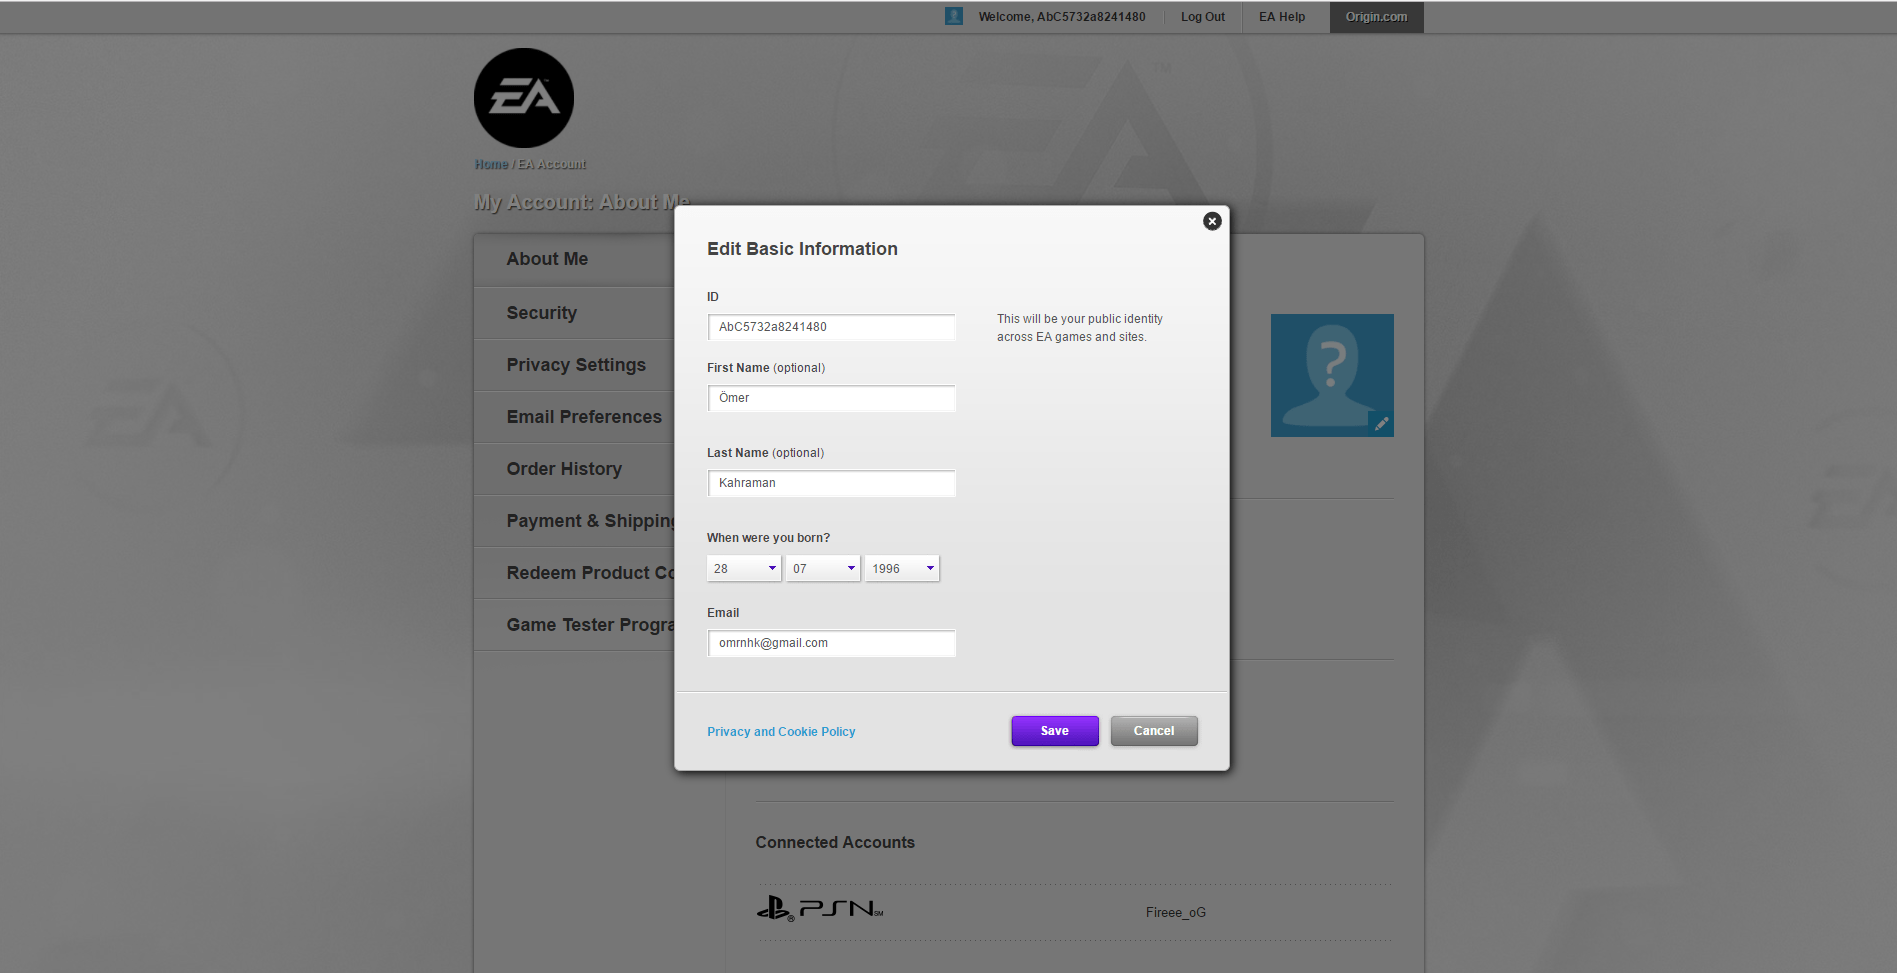Open the birth day dropdown
This screenshot has width=1897, height=973.
(x=744, y=568)
